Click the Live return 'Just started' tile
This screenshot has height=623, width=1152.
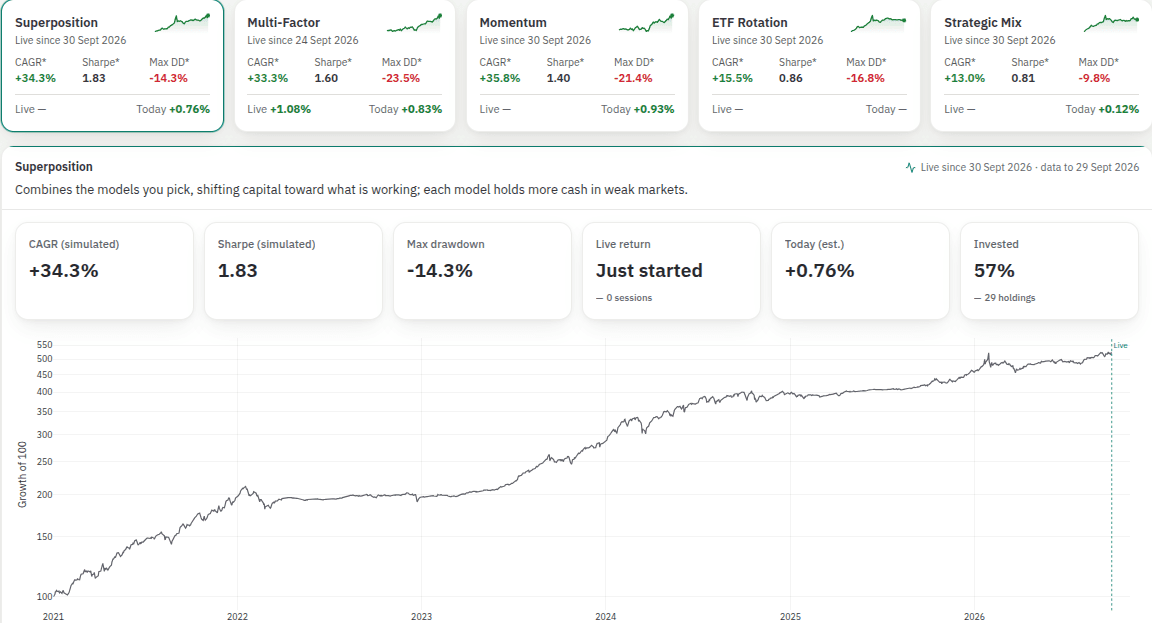click(x=672, y=271)
